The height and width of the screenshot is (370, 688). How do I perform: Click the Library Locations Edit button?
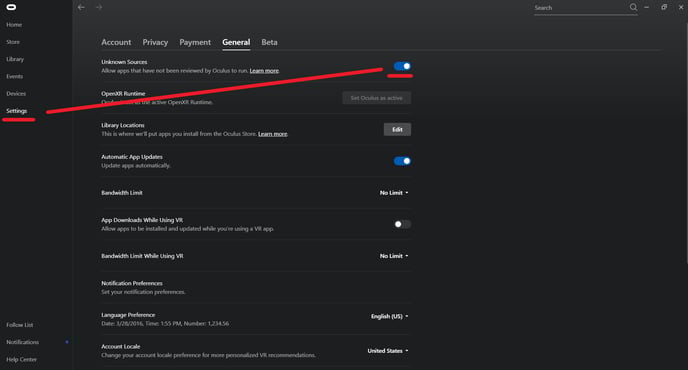[397, 129]
